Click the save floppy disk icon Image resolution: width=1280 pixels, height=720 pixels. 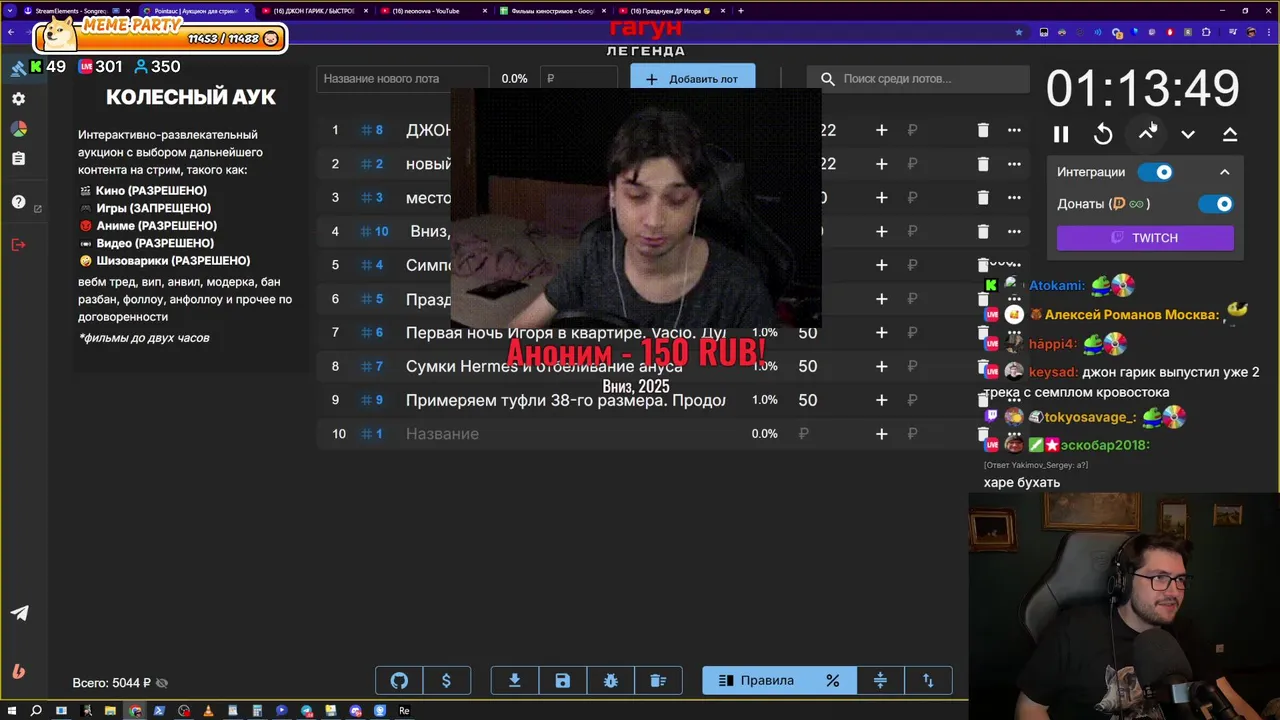click(562, 681)
